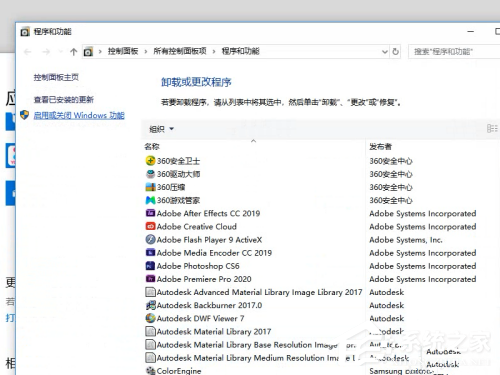Click the 360安全卫士 program icon
This screenshot has height=375, width=500.
click(150, 161)
